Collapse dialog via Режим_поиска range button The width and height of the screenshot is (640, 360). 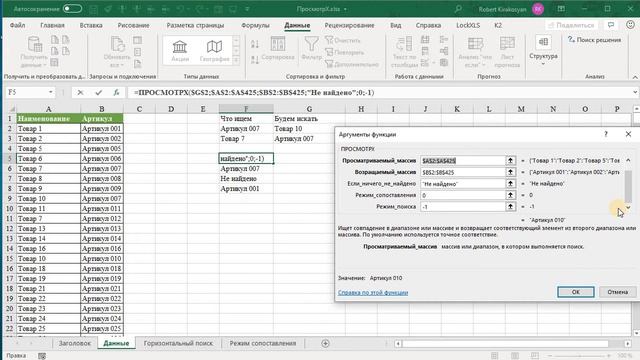(x=510, y=207)
